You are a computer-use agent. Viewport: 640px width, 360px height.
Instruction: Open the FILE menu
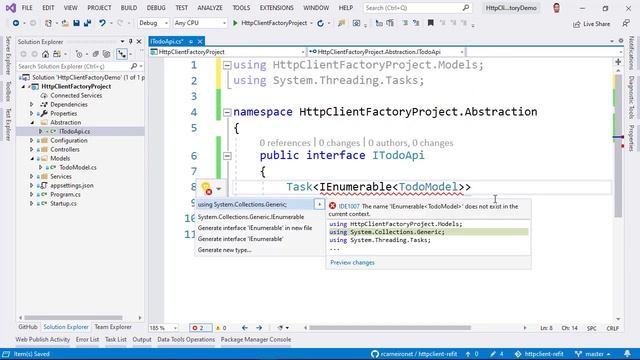click(27, 8)
